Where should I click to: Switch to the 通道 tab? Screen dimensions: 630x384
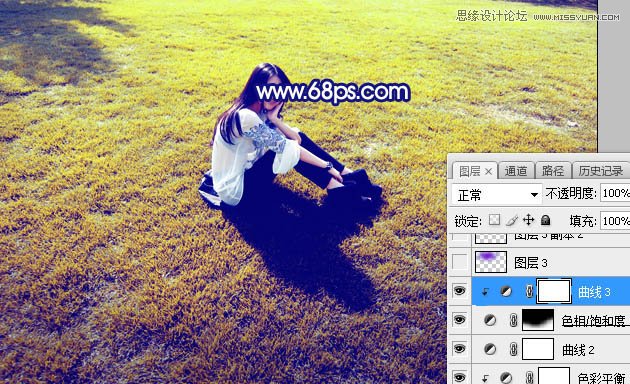(515, 171)
